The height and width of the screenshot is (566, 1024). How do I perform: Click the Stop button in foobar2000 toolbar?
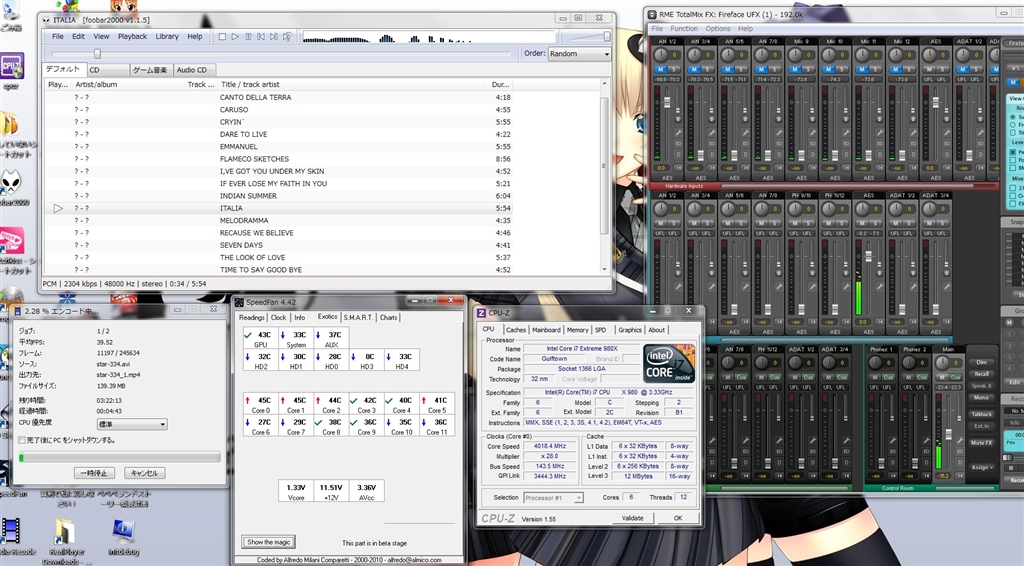point(221,37)
